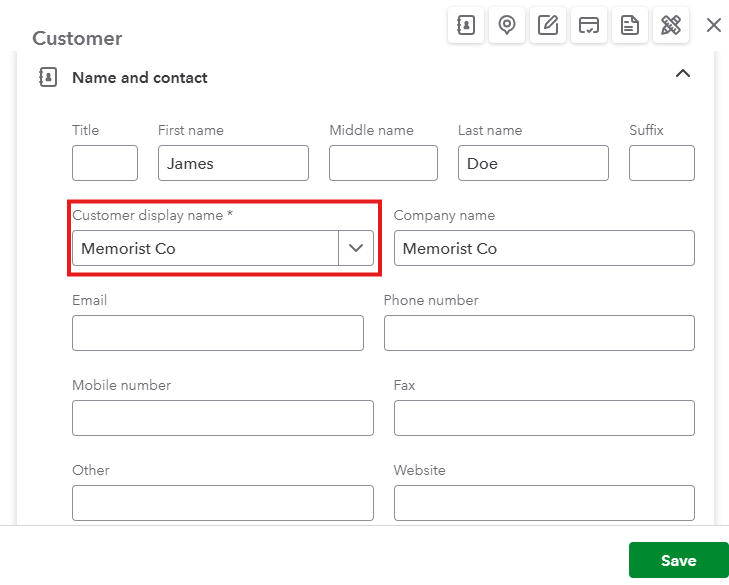
Task: Click the Title input field
Action: pos(105,163)
